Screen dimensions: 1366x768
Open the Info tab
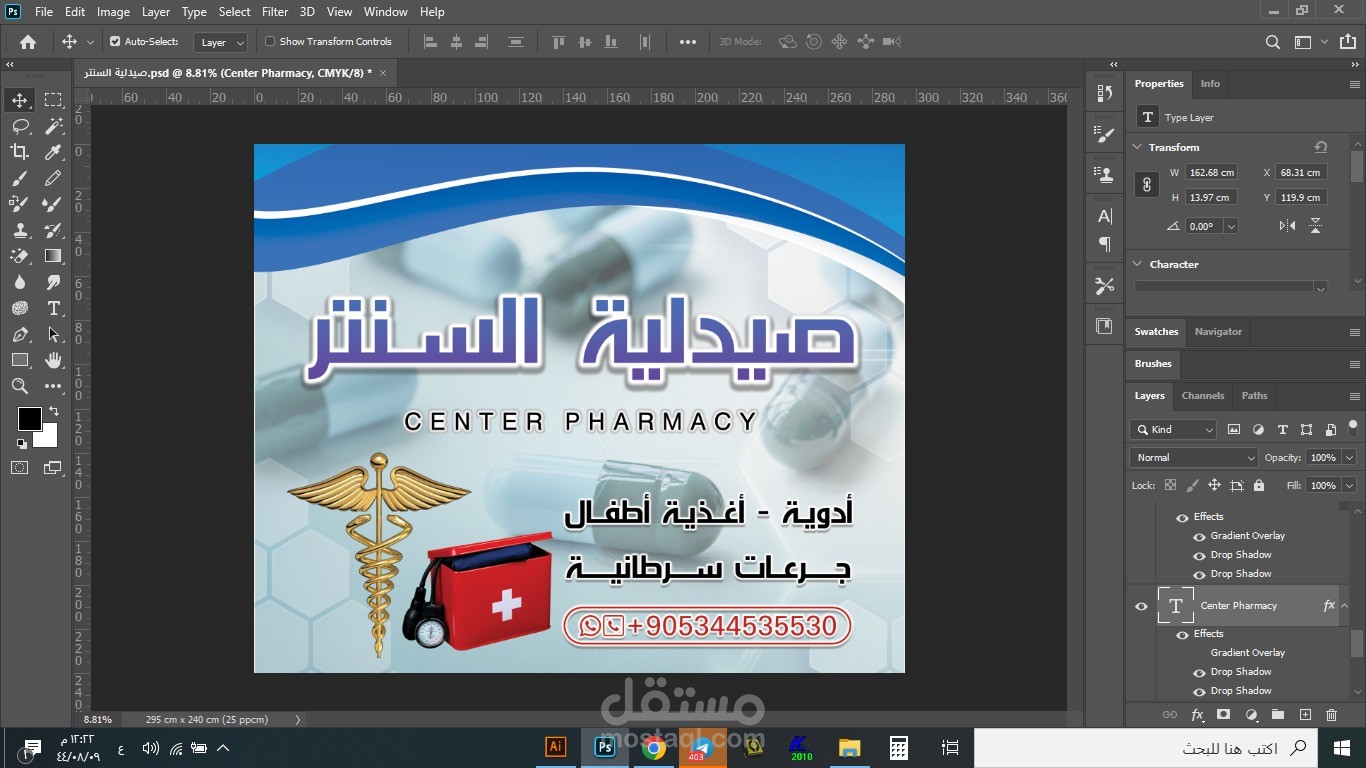(1210, 84)
